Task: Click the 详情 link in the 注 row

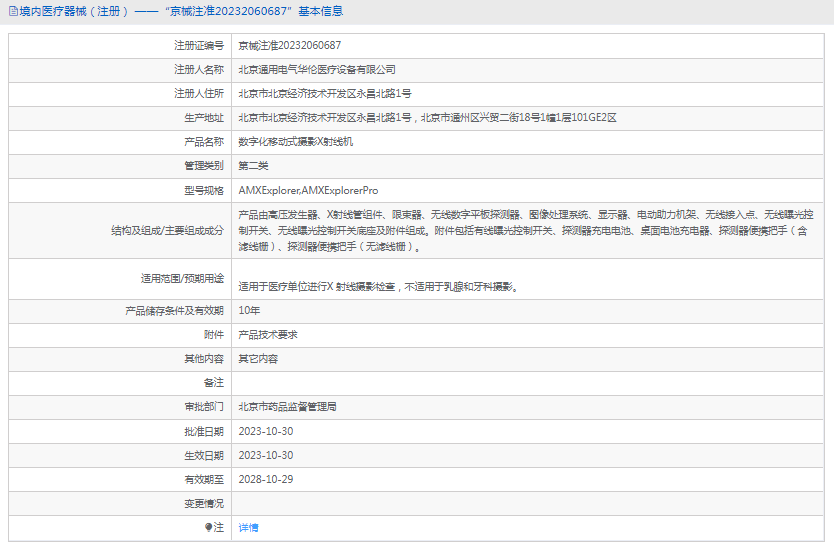Action: pyautogui.click(x=248, y=528)
